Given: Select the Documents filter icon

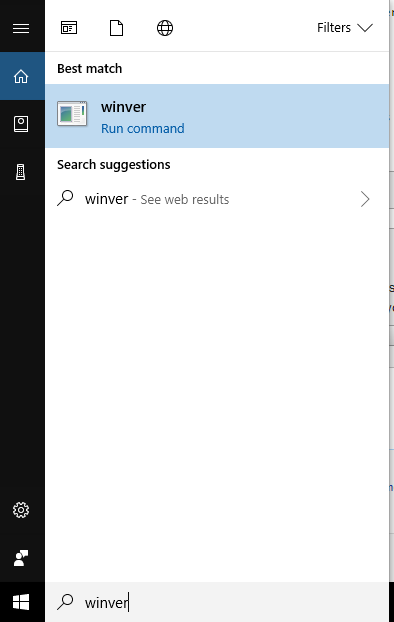Looking at the screenshot, I should 116,28.
